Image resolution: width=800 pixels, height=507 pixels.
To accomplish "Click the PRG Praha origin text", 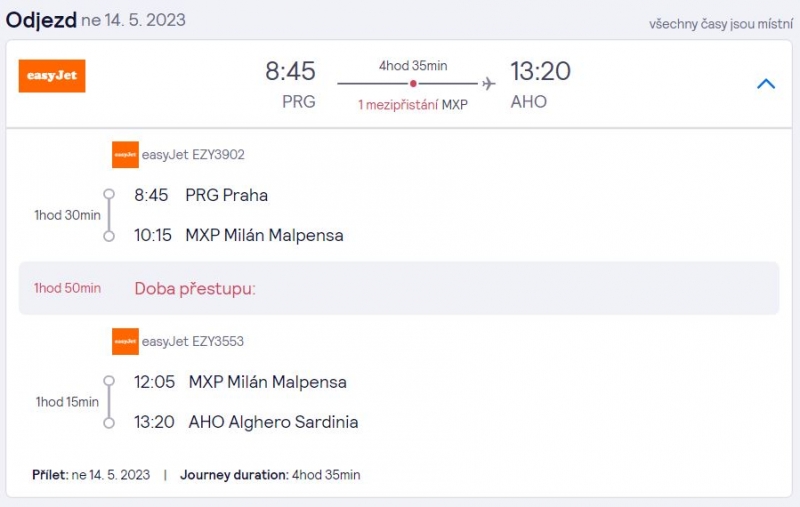I will click(x=227, y=195).
